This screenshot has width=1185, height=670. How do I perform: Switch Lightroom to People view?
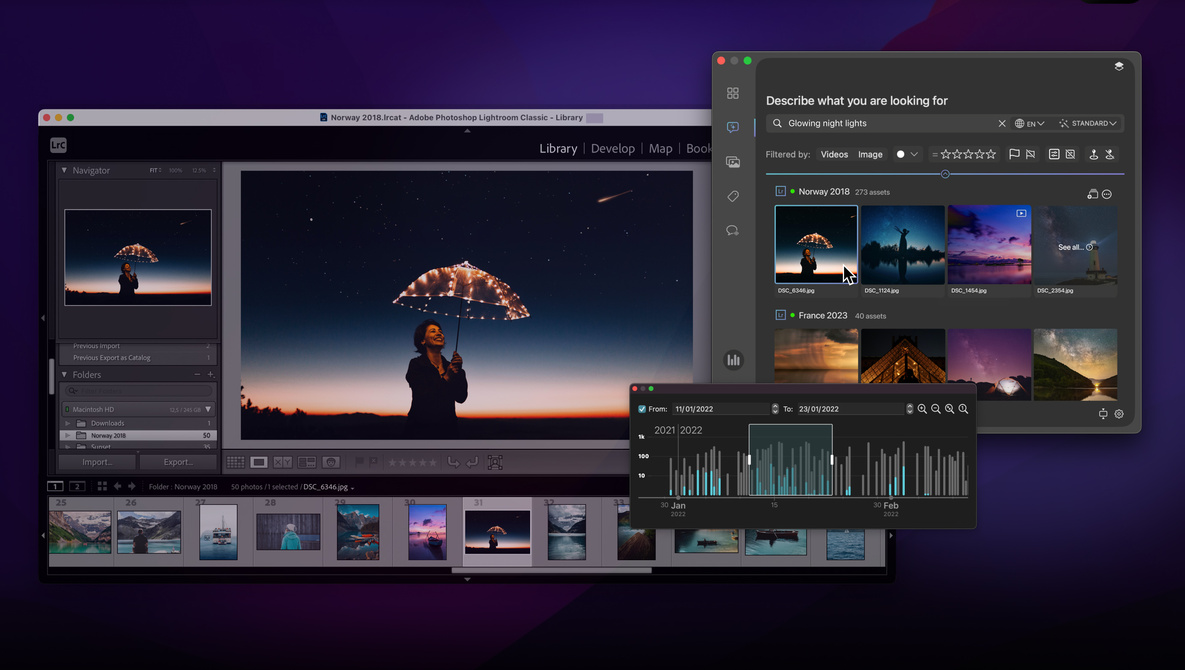pos(331,462)
